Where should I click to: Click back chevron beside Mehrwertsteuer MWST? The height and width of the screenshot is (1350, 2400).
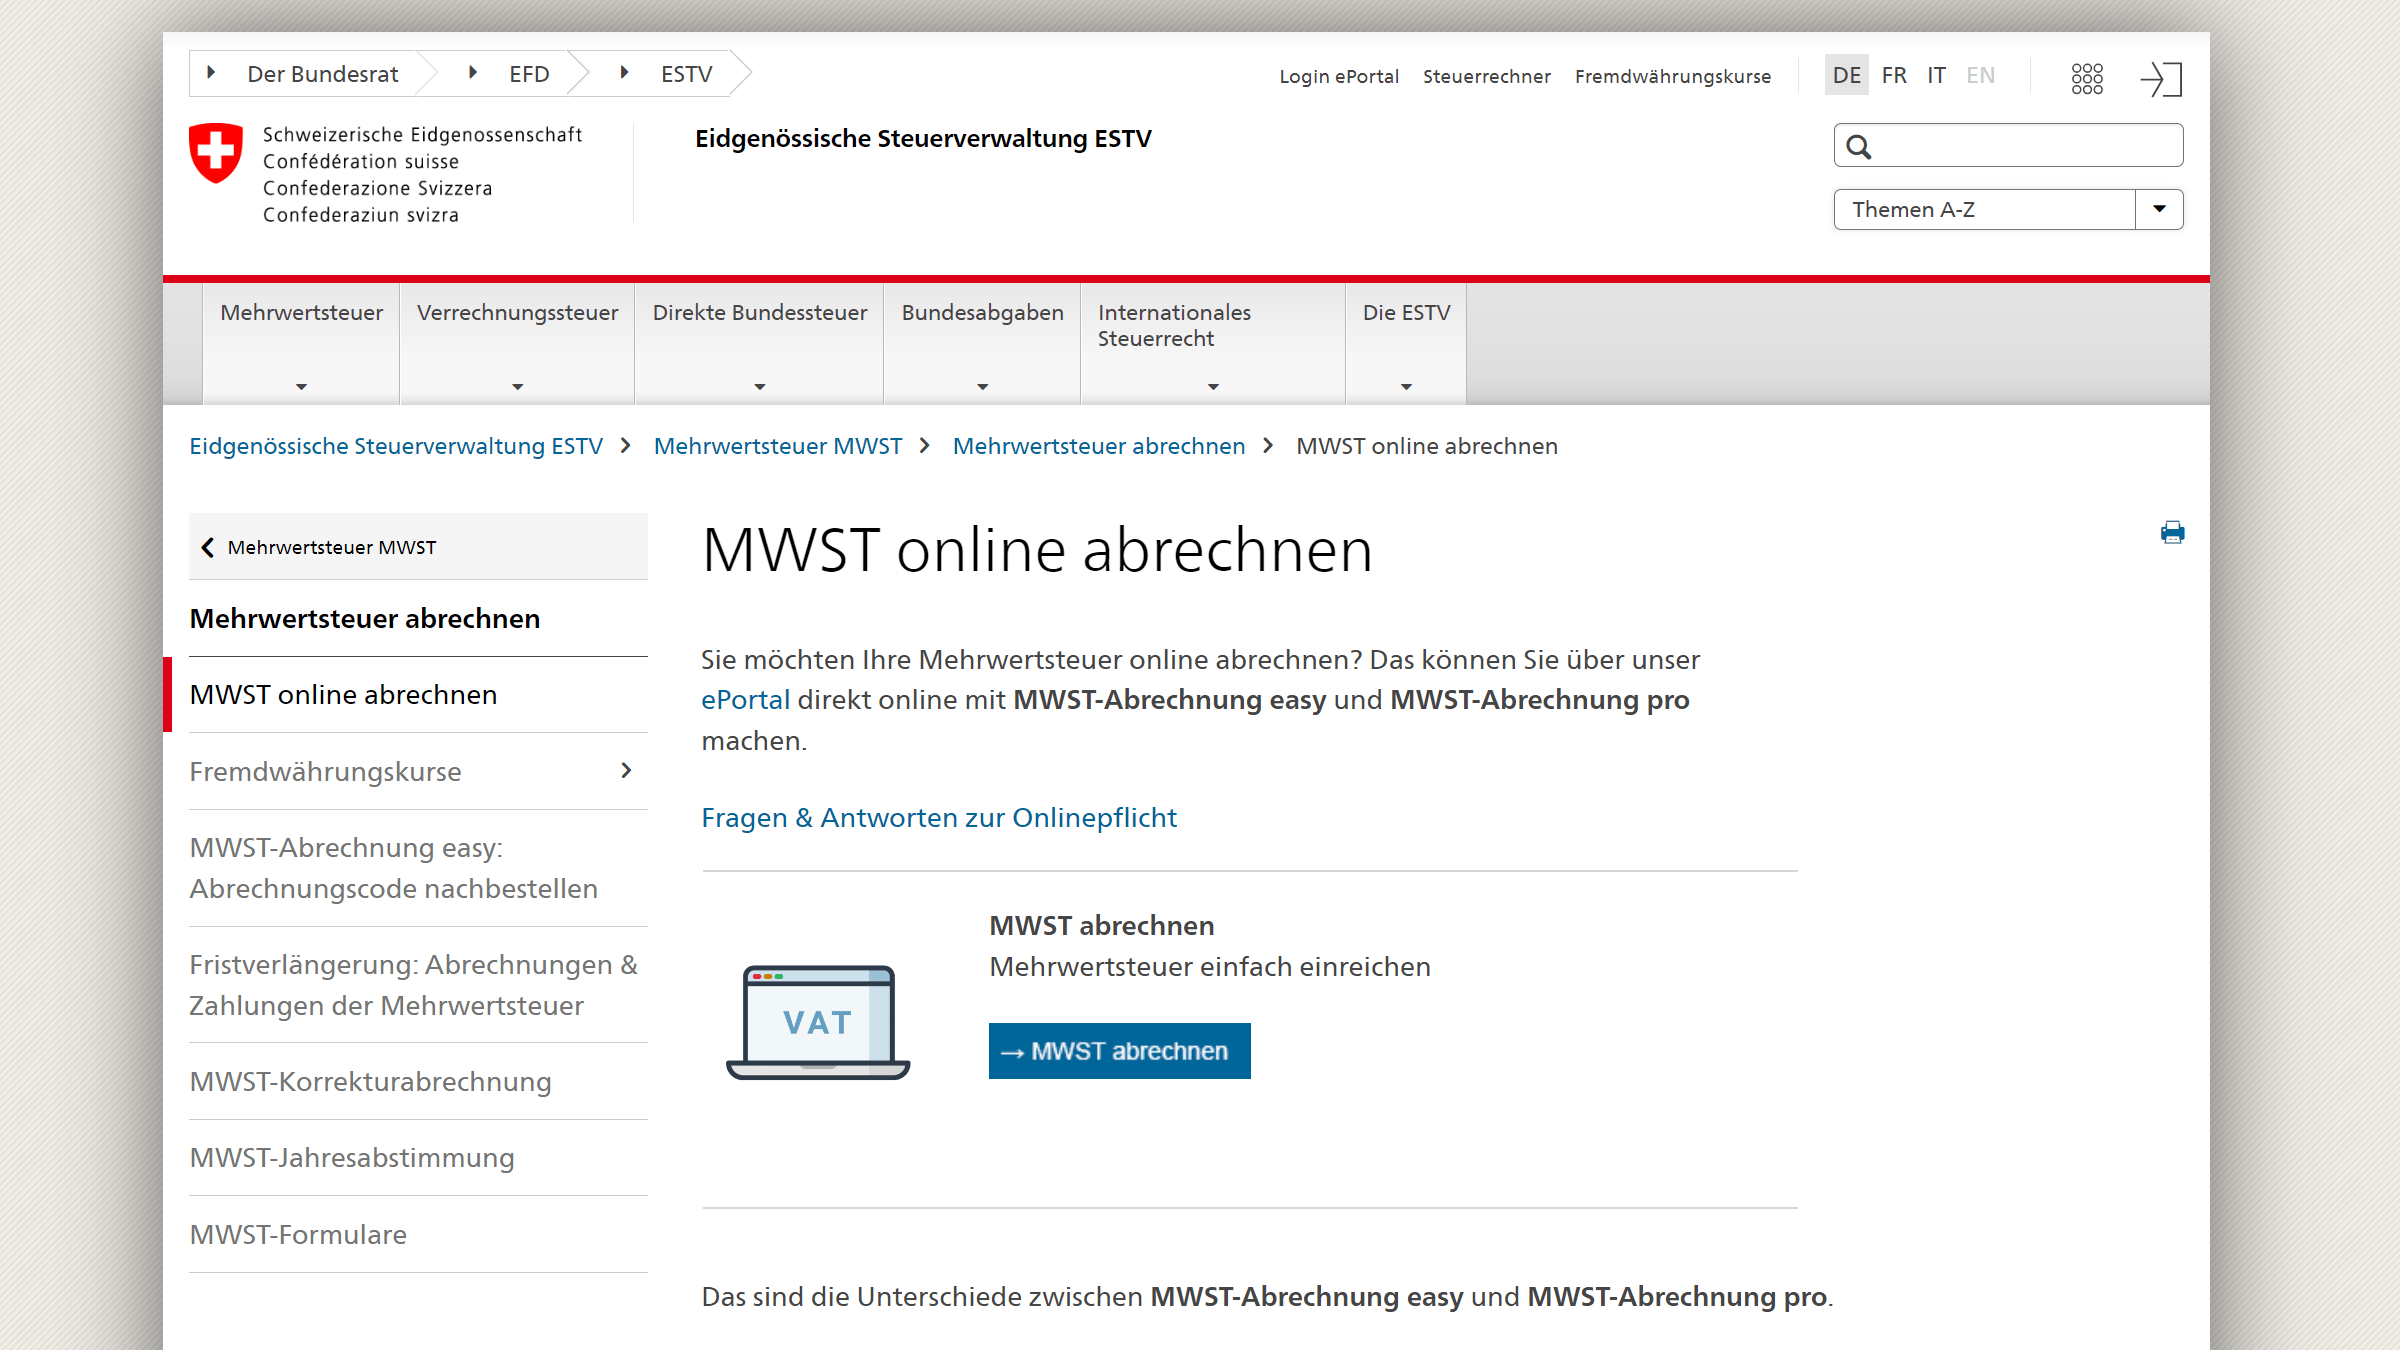coord(208,547)
